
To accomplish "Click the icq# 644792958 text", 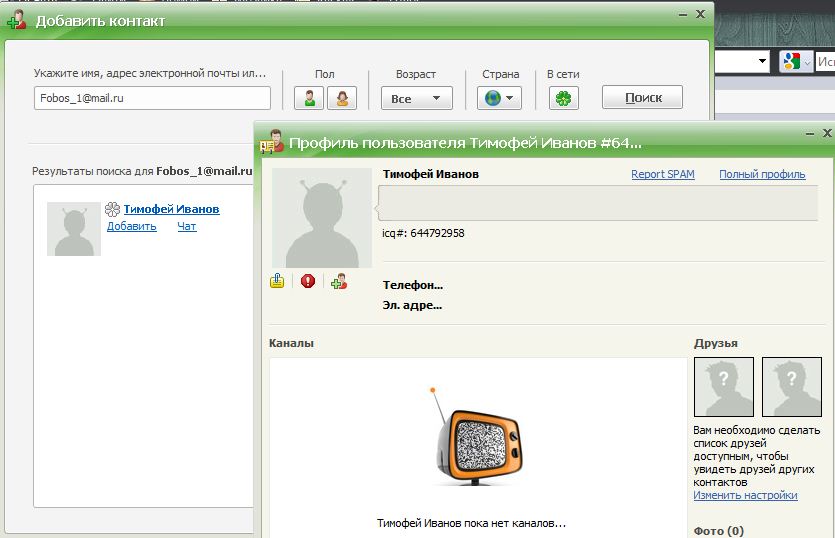I will [423, 233].
